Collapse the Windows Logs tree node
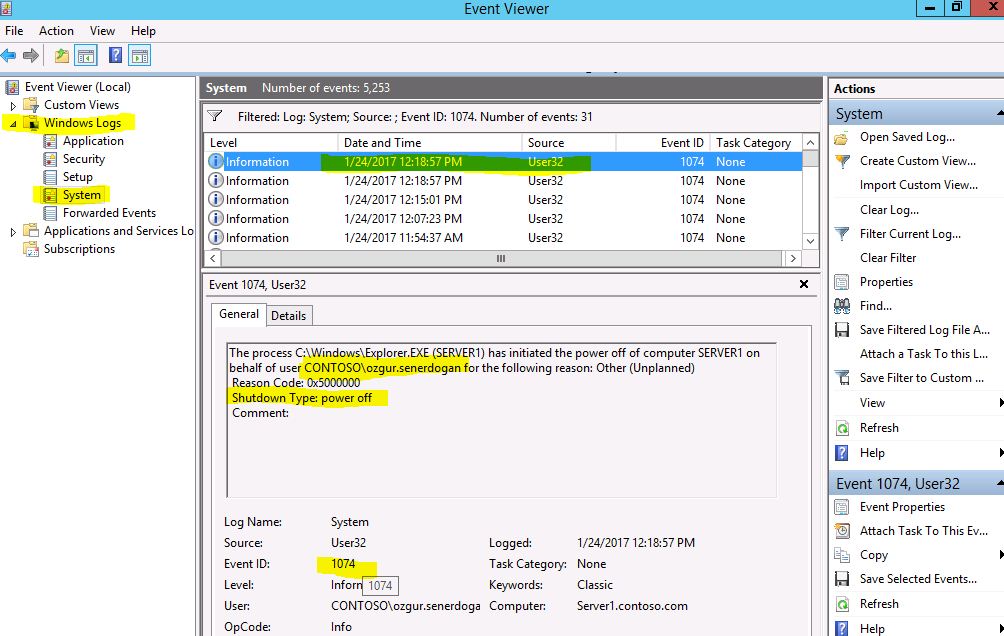Image resolution: width=1004 pixels, height=636 pixels. coord(13,124)
